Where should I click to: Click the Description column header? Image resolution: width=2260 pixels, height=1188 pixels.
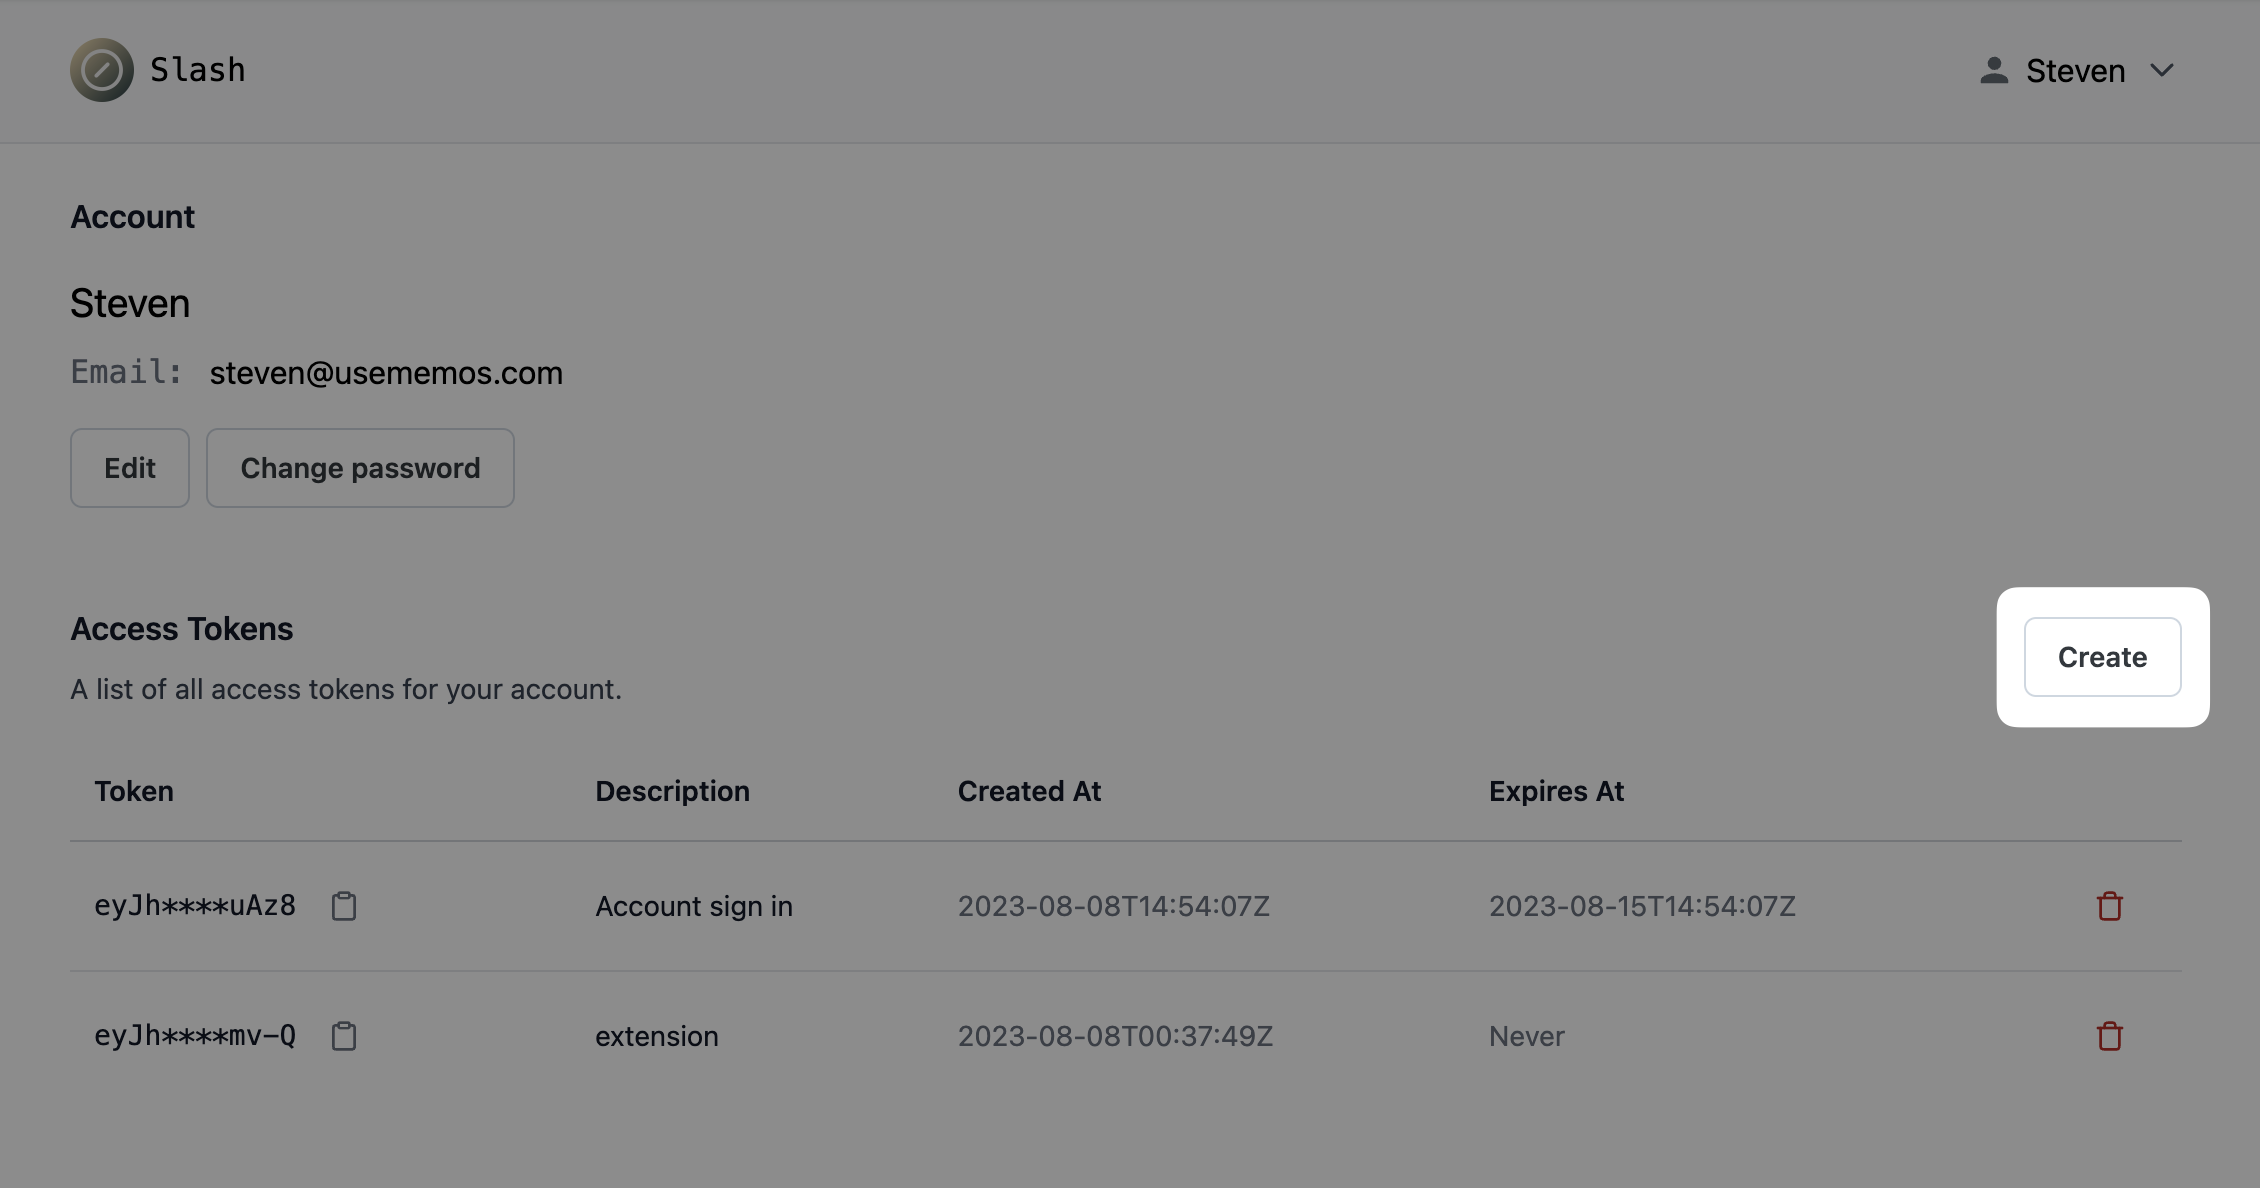pos(672,791)
